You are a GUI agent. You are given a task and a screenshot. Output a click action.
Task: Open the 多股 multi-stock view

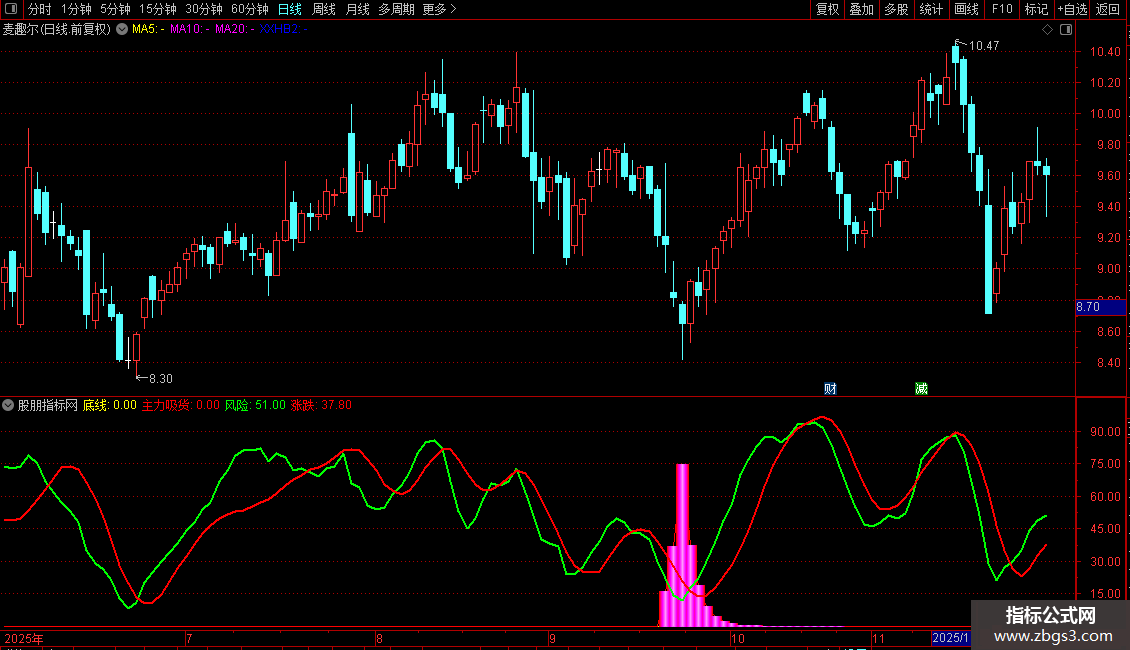pyautogui.click(x=897, y=9)
